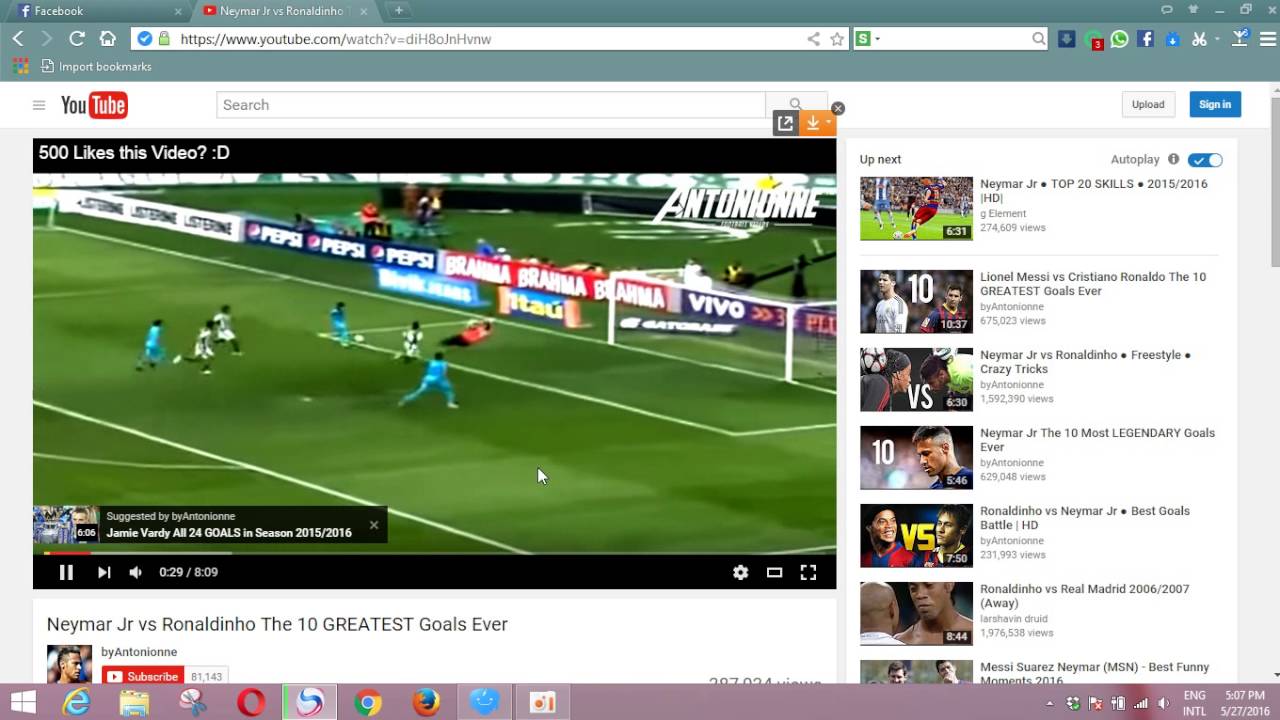Switch to theater mode
This screenshot has width=1280, height=720.
774,572
